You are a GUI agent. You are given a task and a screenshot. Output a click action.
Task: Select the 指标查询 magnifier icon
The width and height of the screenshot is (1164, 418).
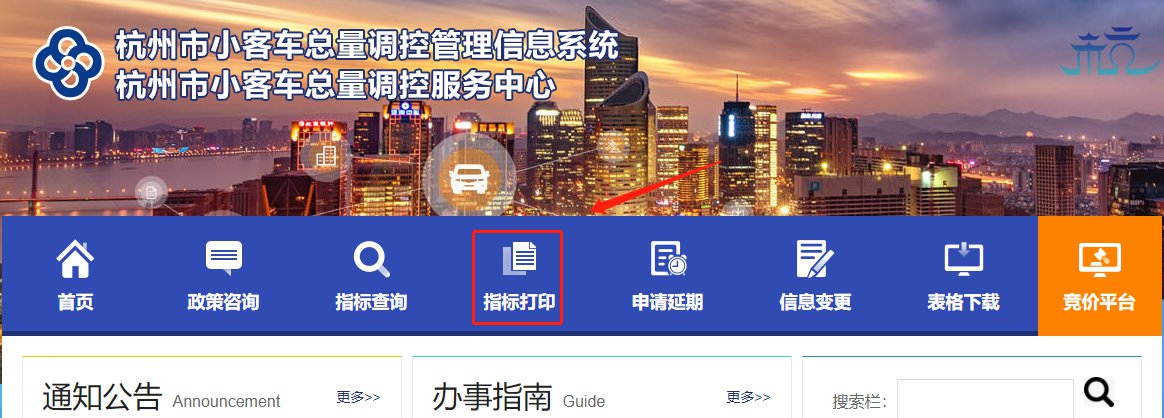(x=371, y=259)
